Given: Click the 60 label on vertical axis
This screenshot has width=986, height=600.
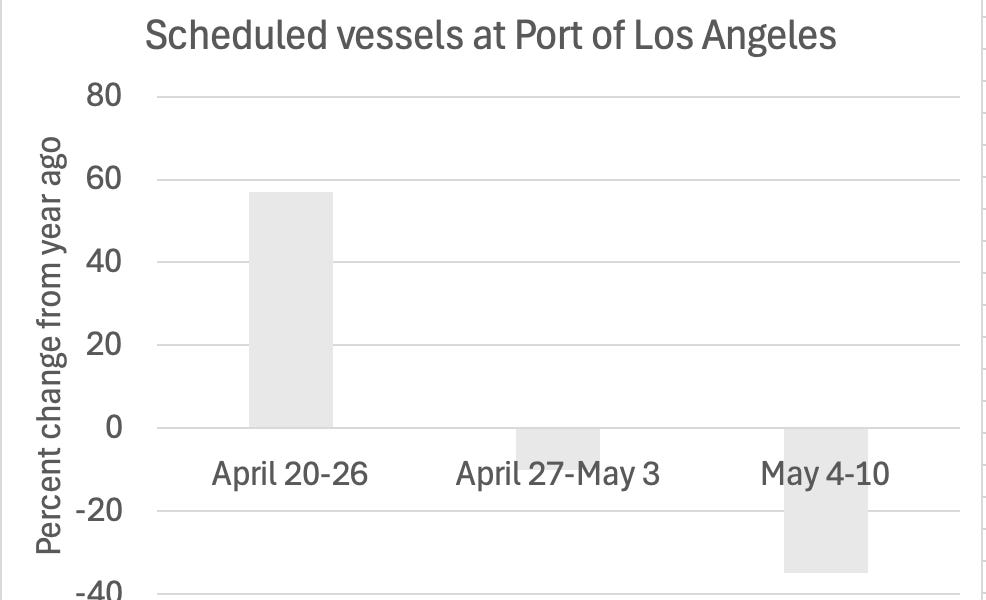Looking at the screenshot, I should pos(103,180).
